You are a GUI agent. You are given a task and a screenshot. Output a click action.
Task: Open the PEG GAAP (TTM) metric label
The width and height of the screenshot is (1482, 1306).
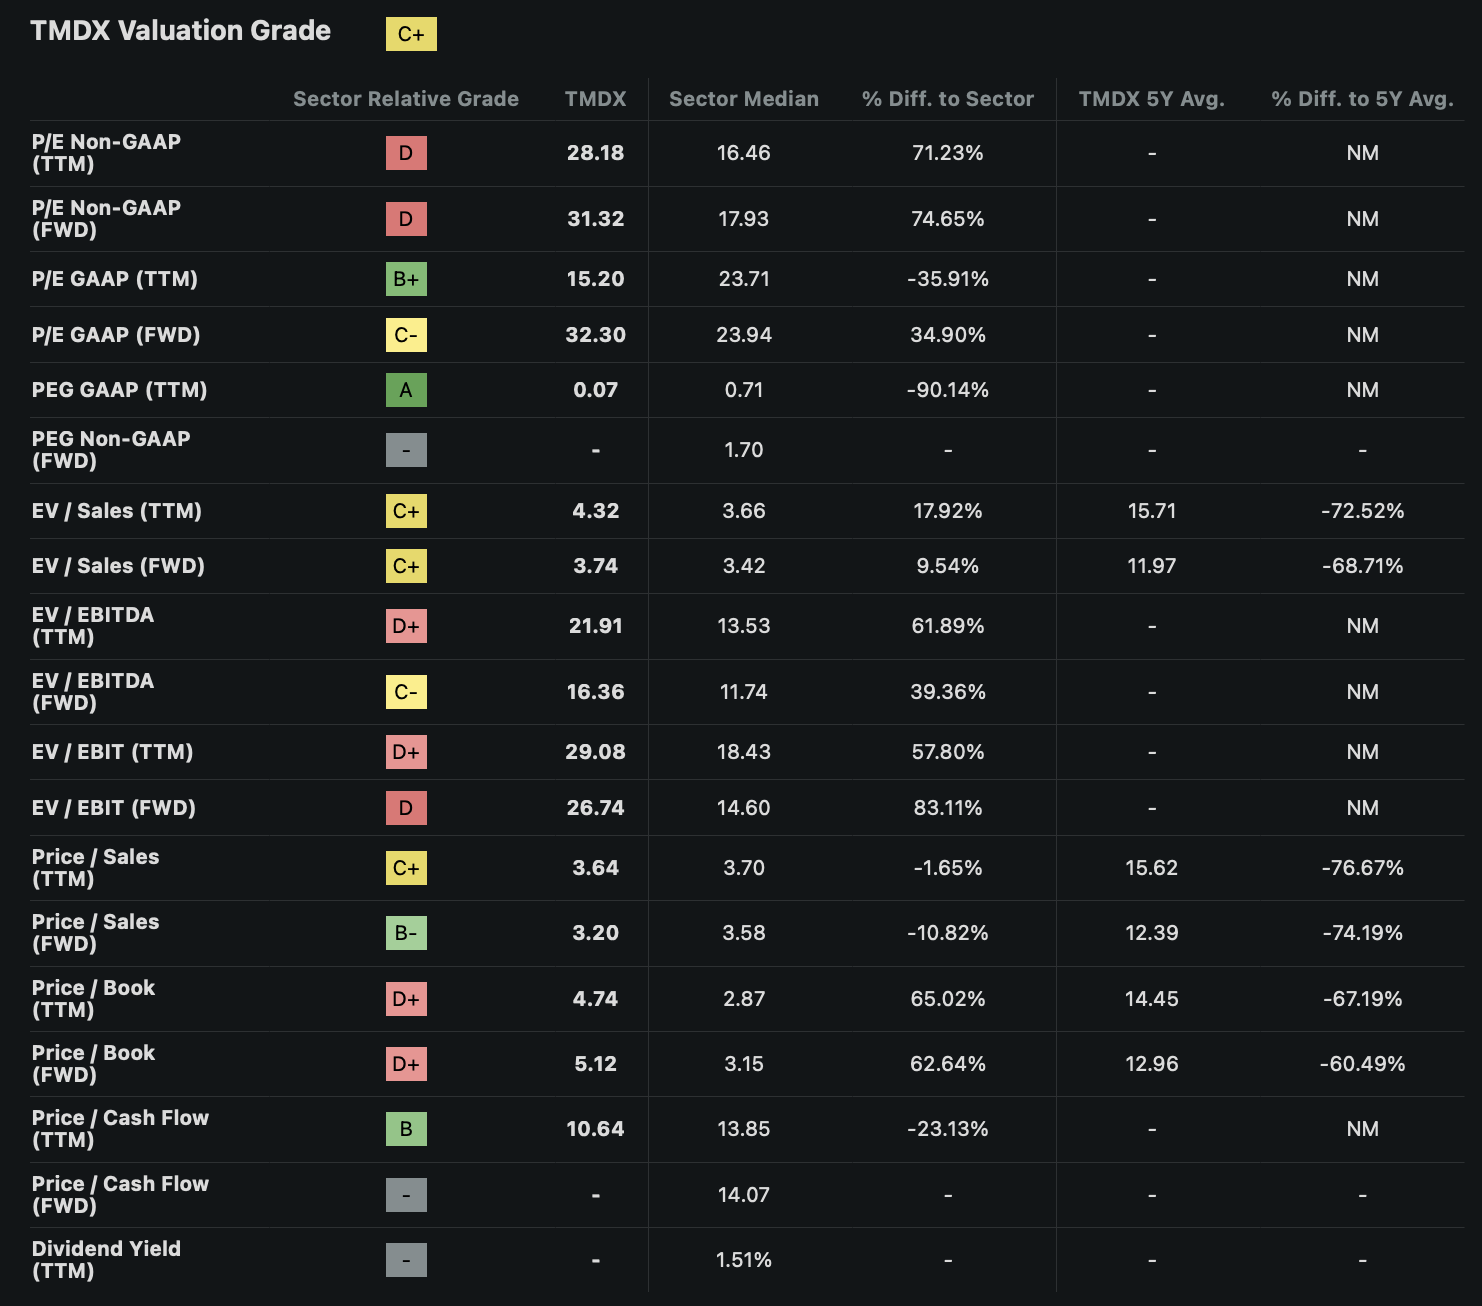(x=120, y=390)
